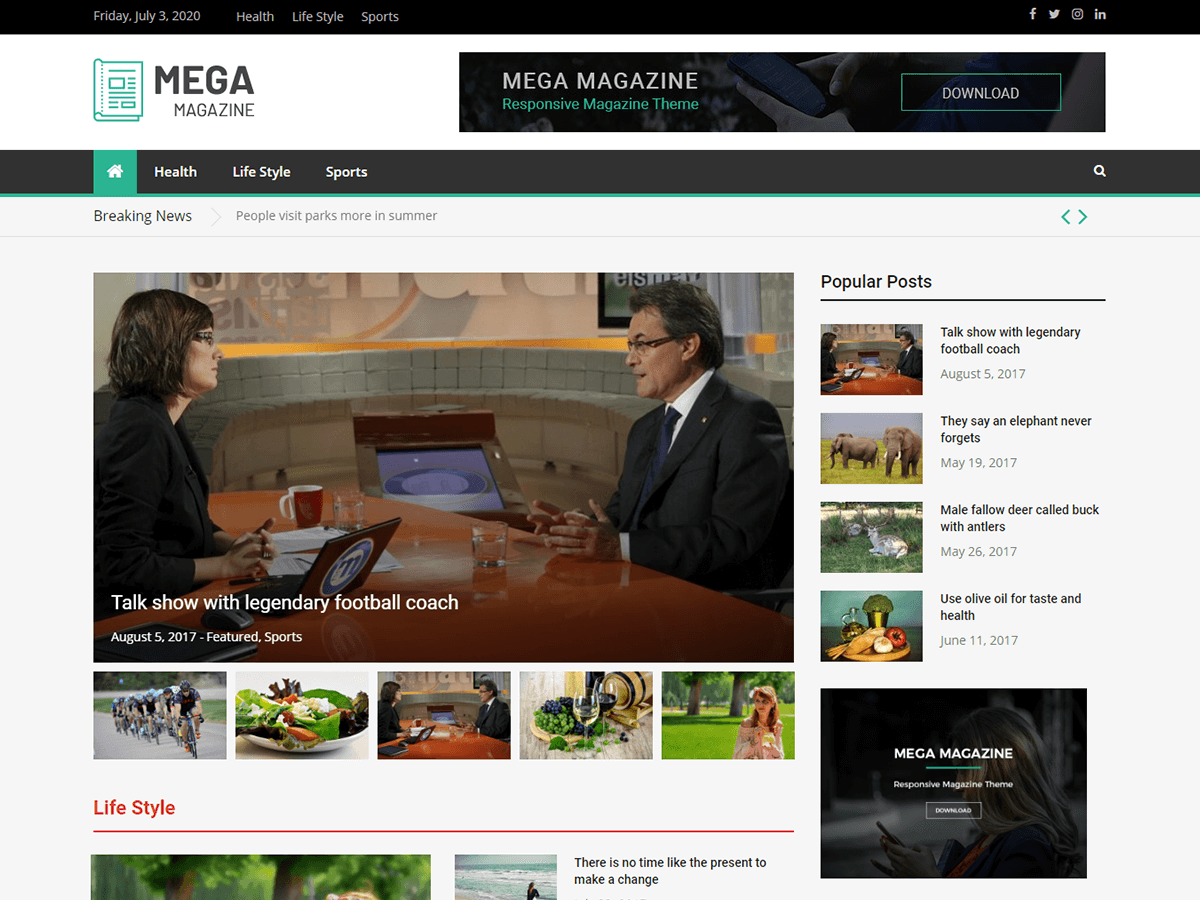The image size is (1200, 900).
Task: Open the Sports navigation menu item
Action: click(346, 171)
